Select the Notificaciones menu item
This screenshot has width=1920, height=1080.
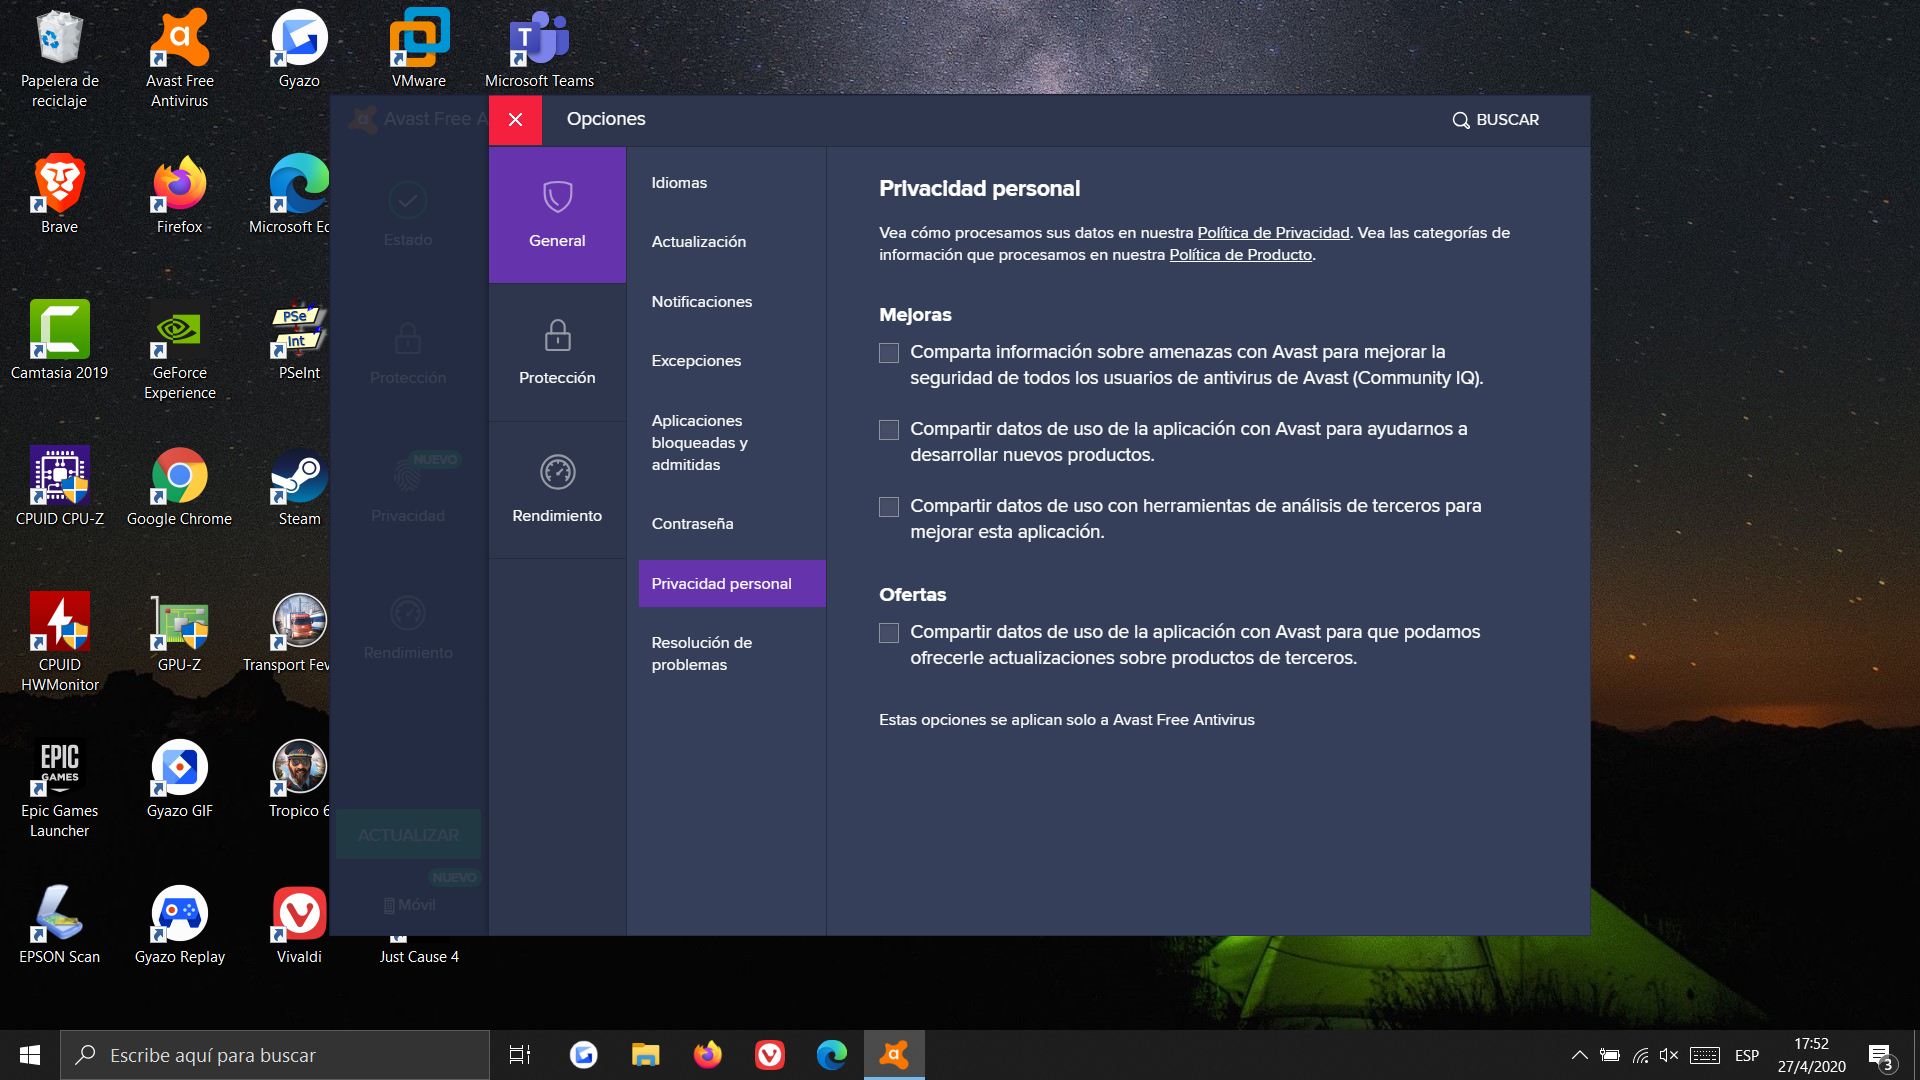701,302
